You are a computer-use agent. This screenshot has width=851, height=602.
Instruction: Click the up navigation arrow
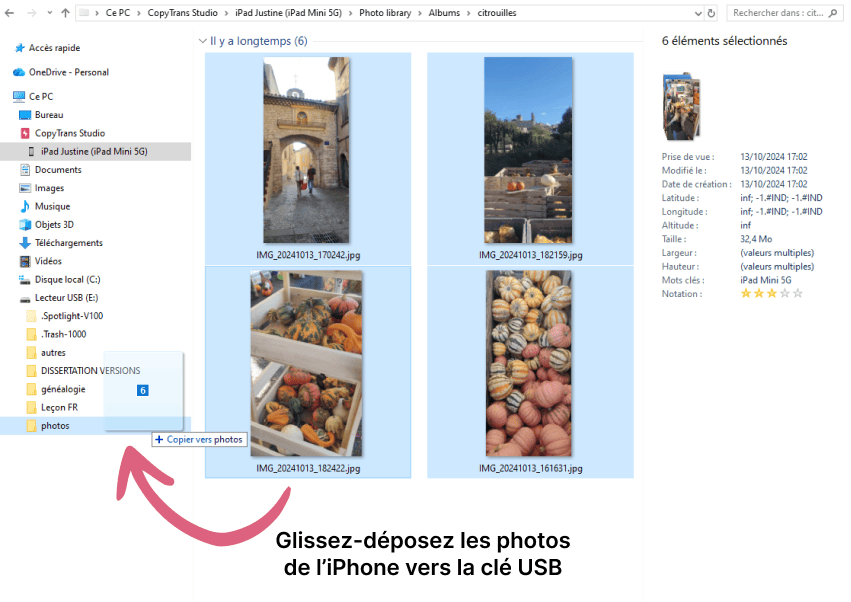click(66, 13)
